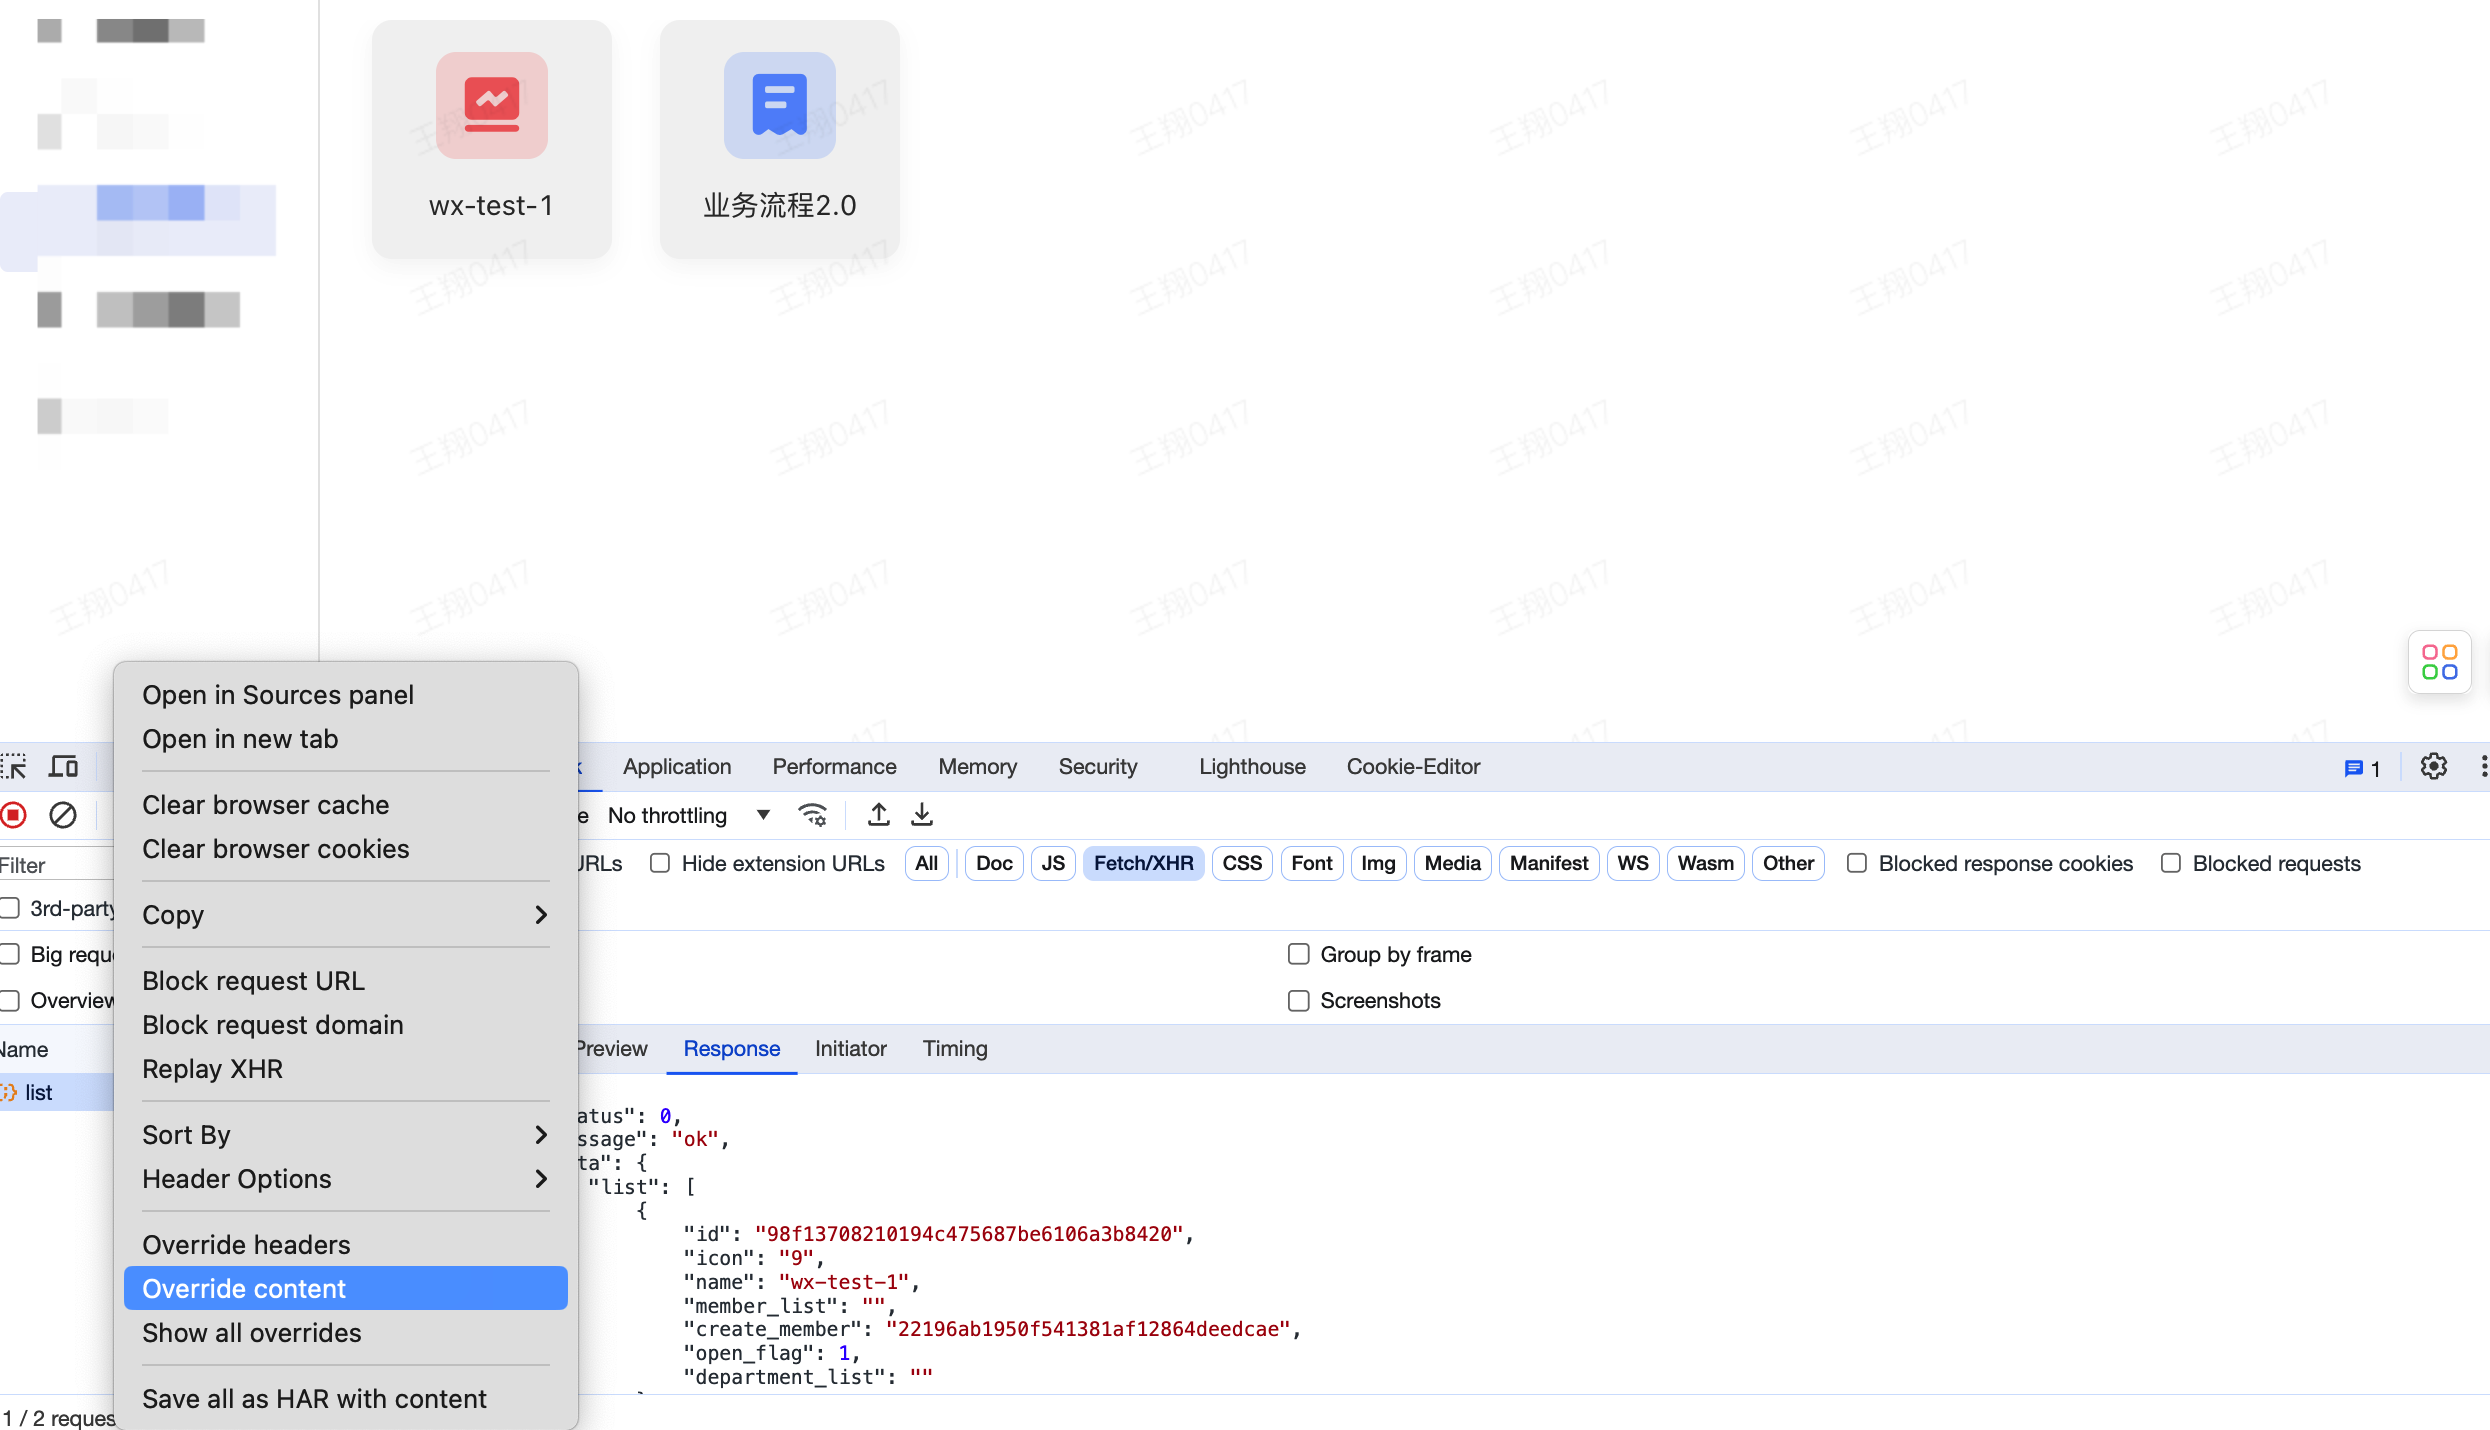Toggle the Hide extension URLs checkbox
The width and height of the screenshot is (2490, 1430).
pyautogui.click(x=662, y=864)
